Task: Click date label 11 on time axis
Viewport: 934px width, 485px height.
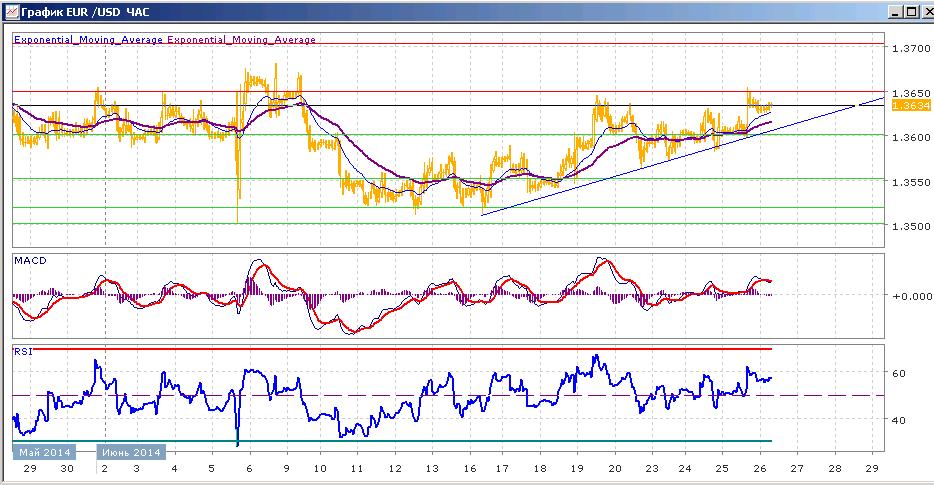Action: 357,468
